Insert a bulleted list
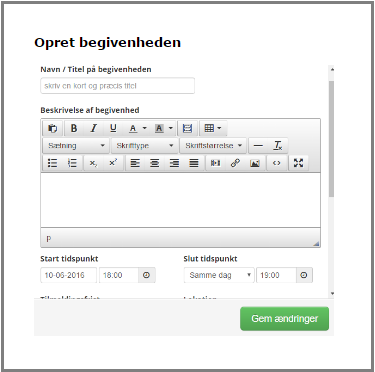 point(53,163)
